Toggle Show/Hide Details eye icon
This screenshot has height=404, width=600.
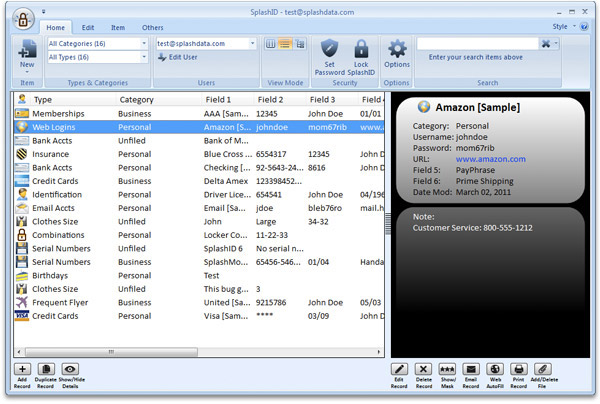(x=70, y=369)
